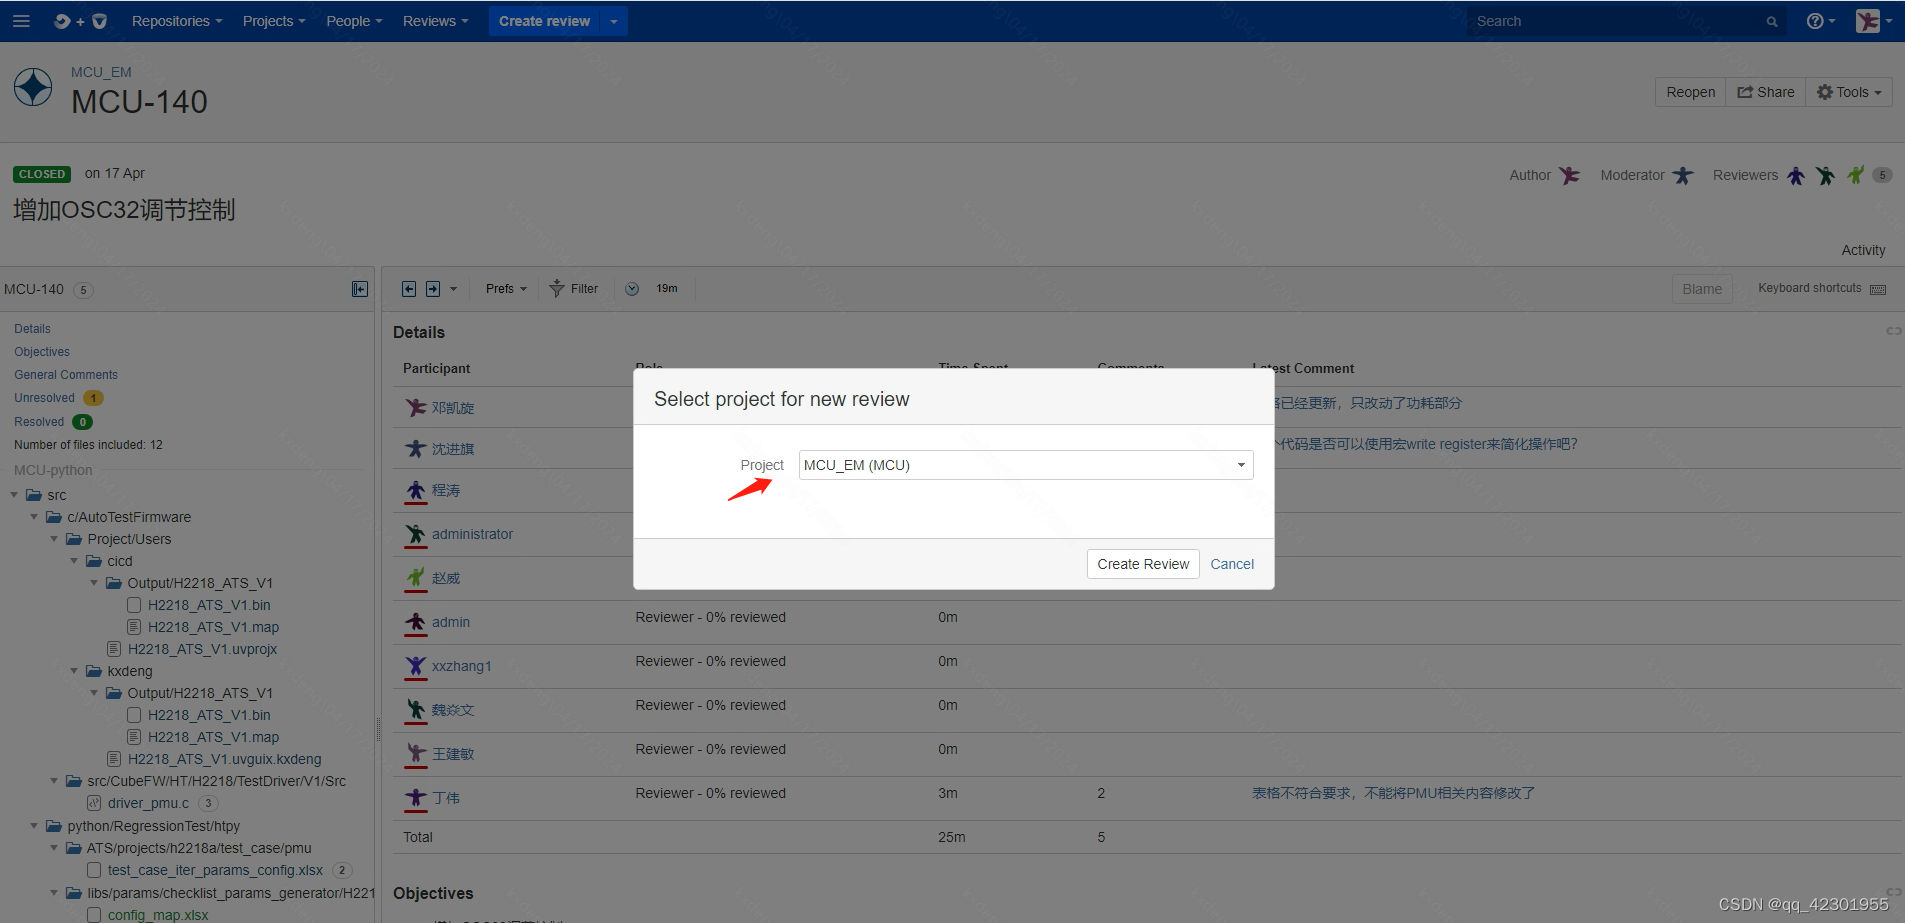This screenshot has height=923, width=1905.
Task: Collapse the kxdeng folder
Action: click(x=74, y=671)
